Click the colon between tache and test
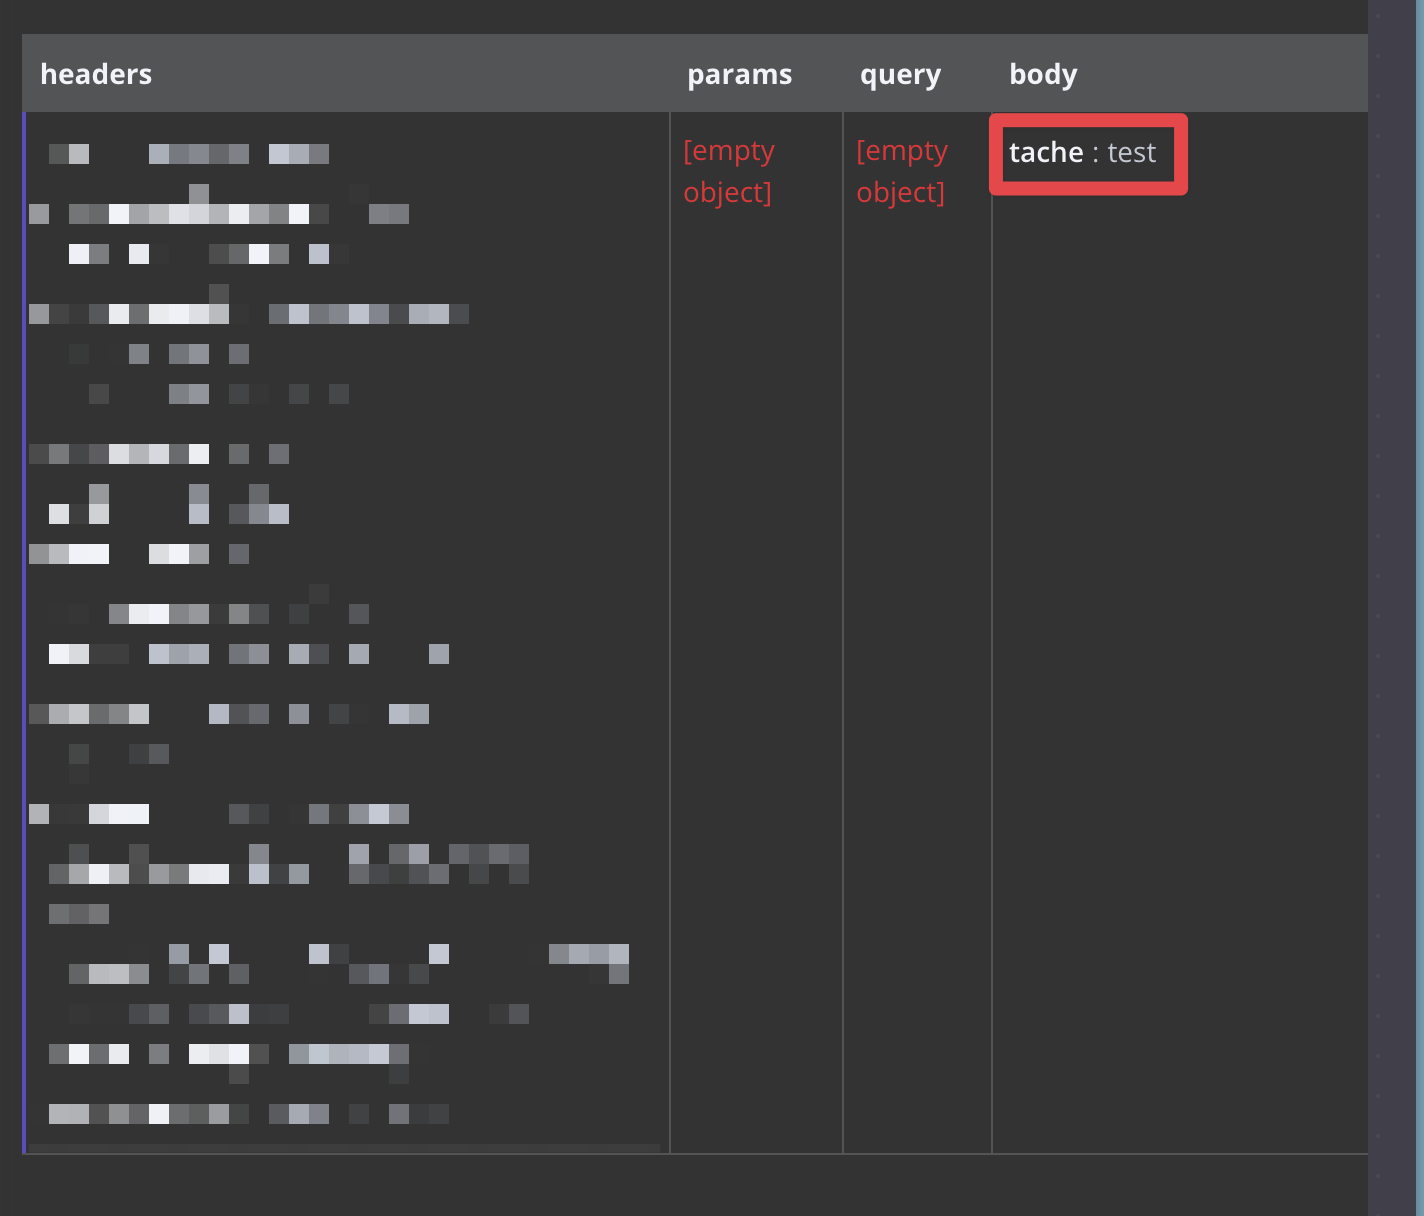This screenshot has width=1424, height=1216. 1095,153
